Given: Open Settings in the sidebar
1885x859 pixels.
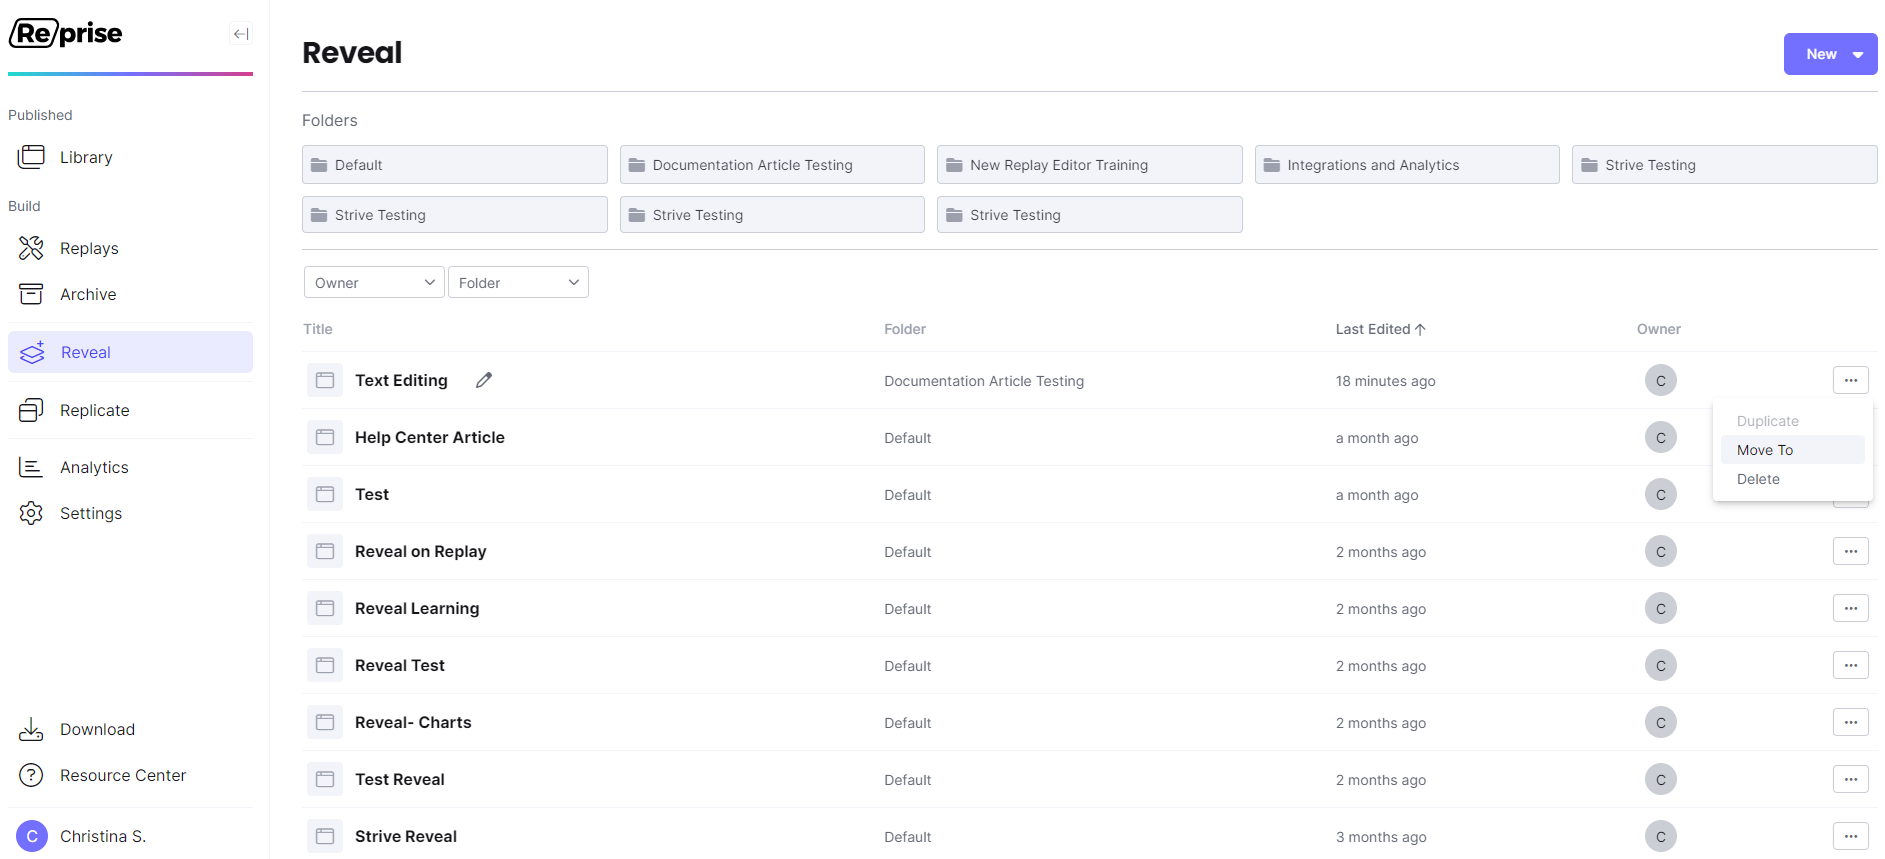Looking at the screenshot, I should (x=130, y=513).
